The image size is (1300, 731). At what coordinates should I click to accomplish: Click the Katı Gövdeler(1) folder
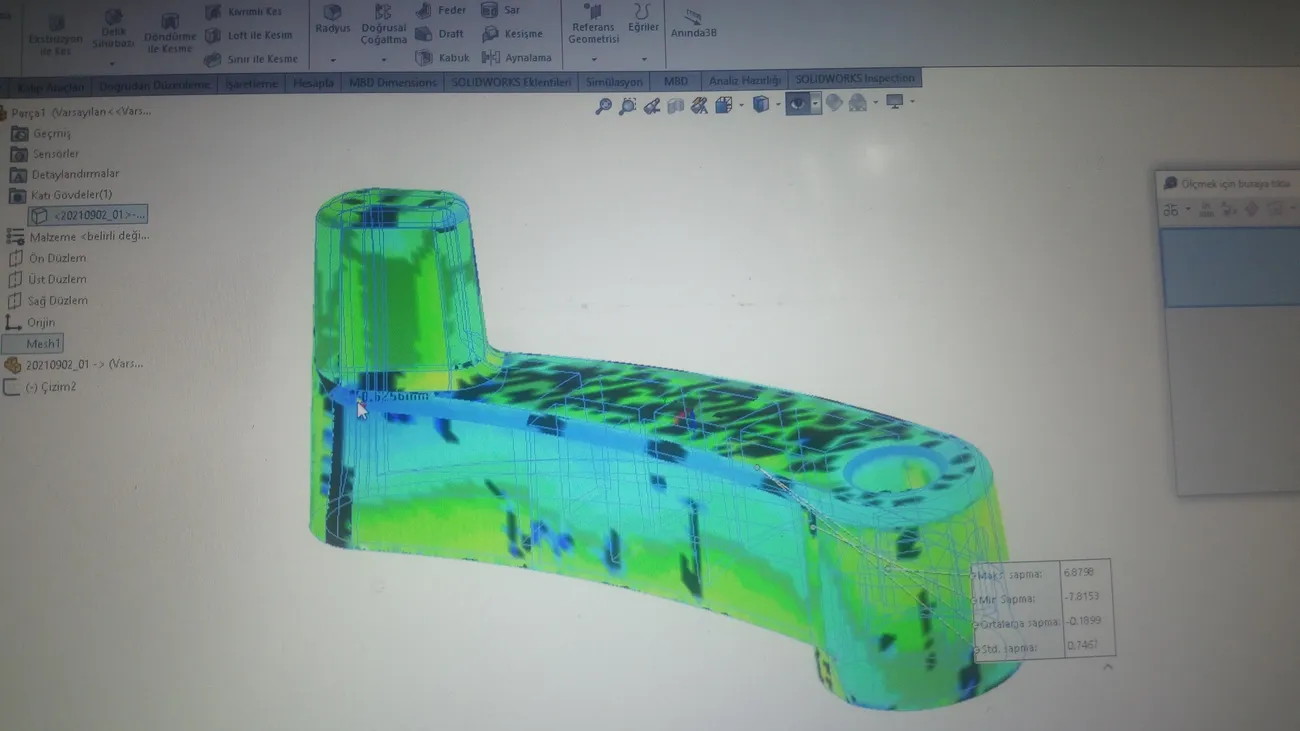[x=71, y=195]
